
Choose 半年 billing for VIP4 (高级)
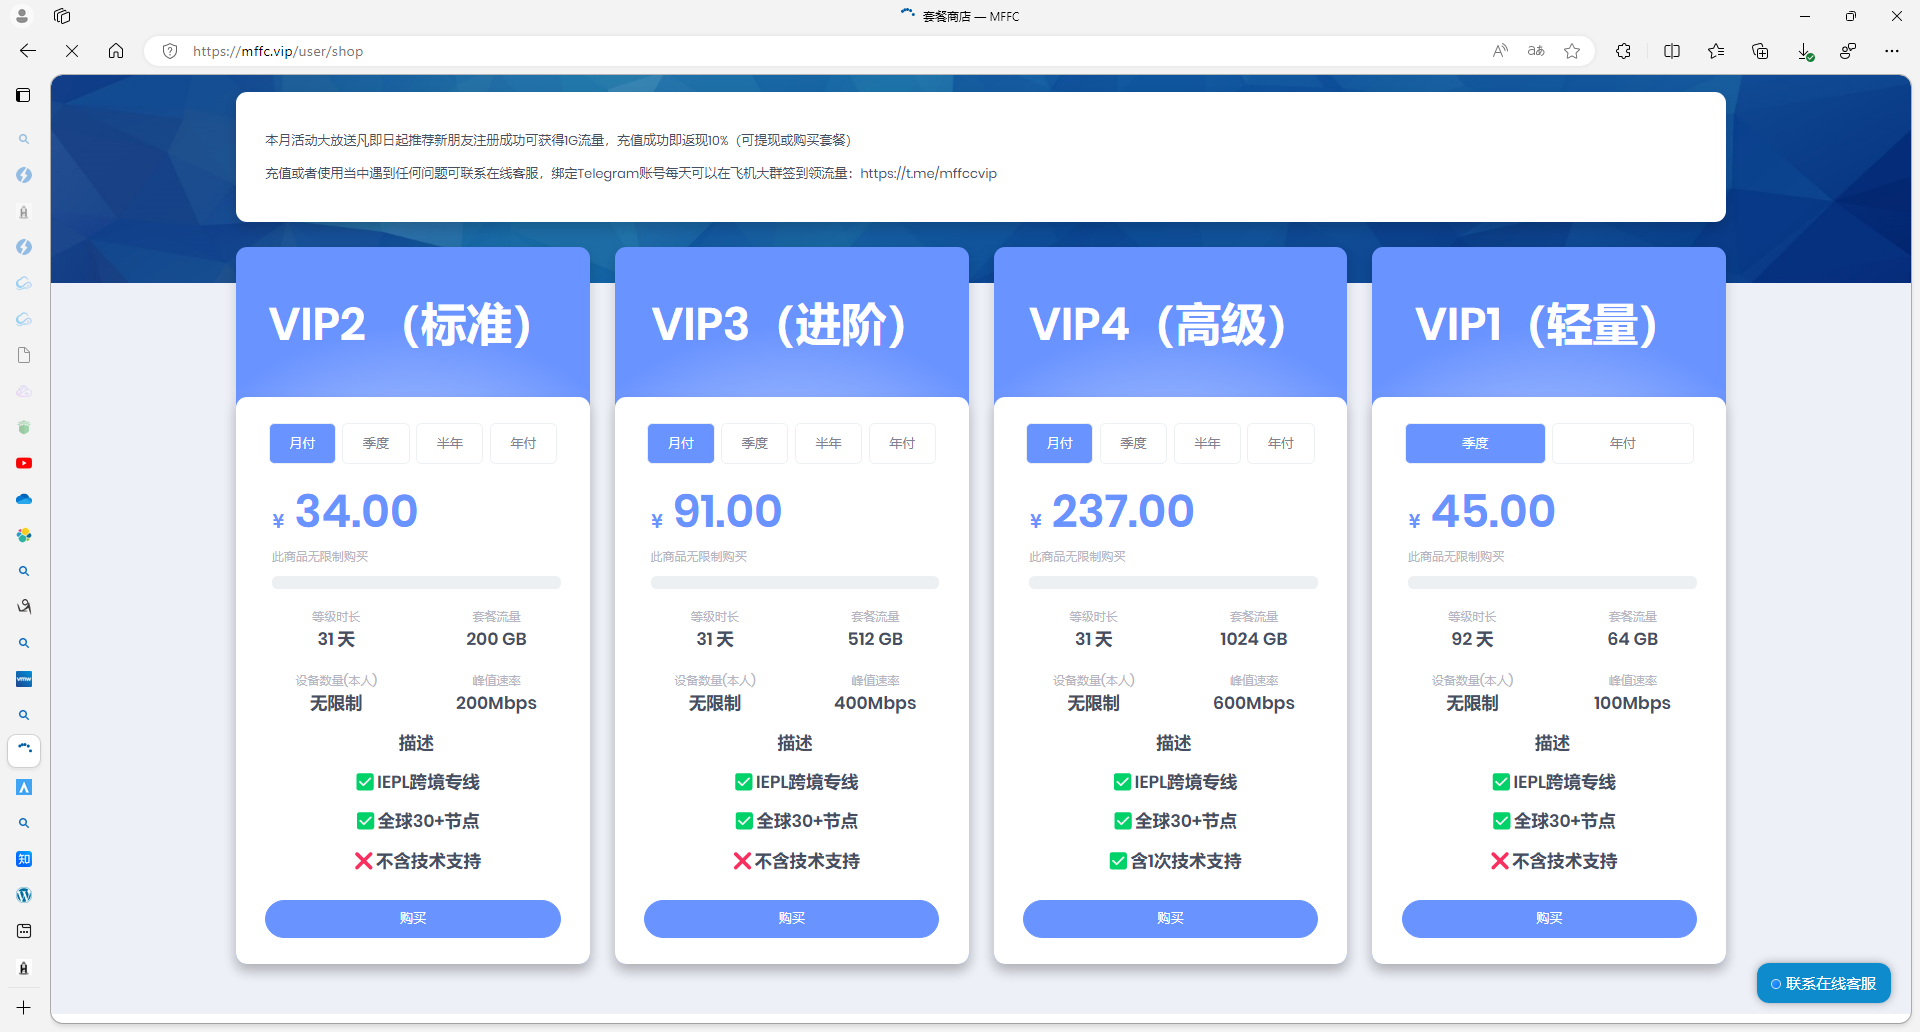(x=1207, y=443)
